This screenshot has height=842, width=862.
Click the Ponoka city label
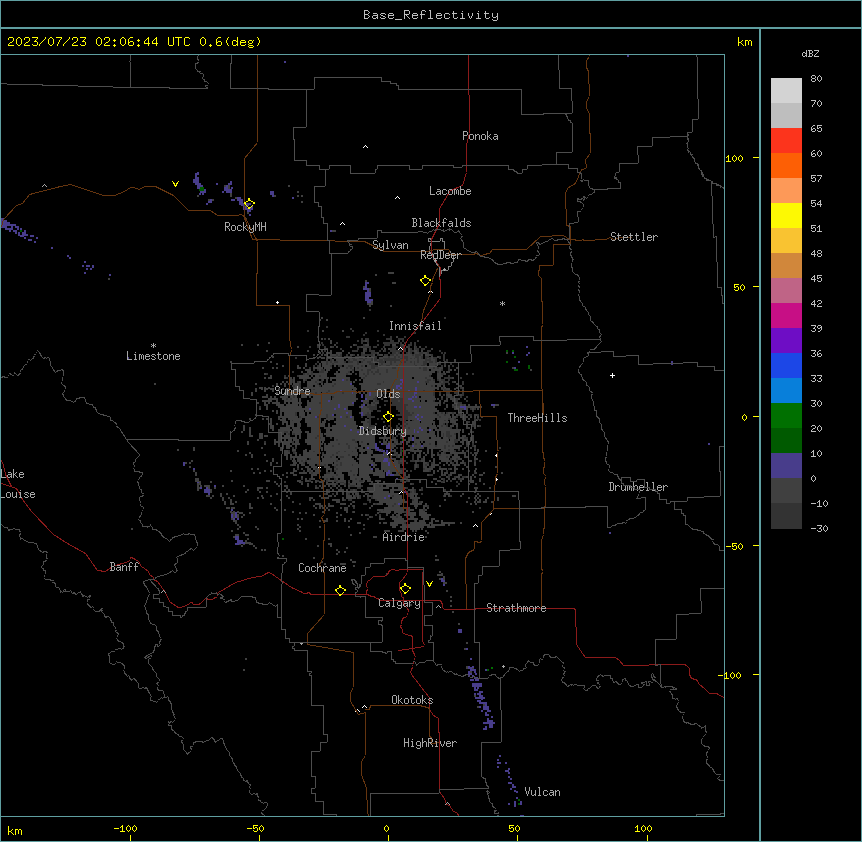click(480, 136)
